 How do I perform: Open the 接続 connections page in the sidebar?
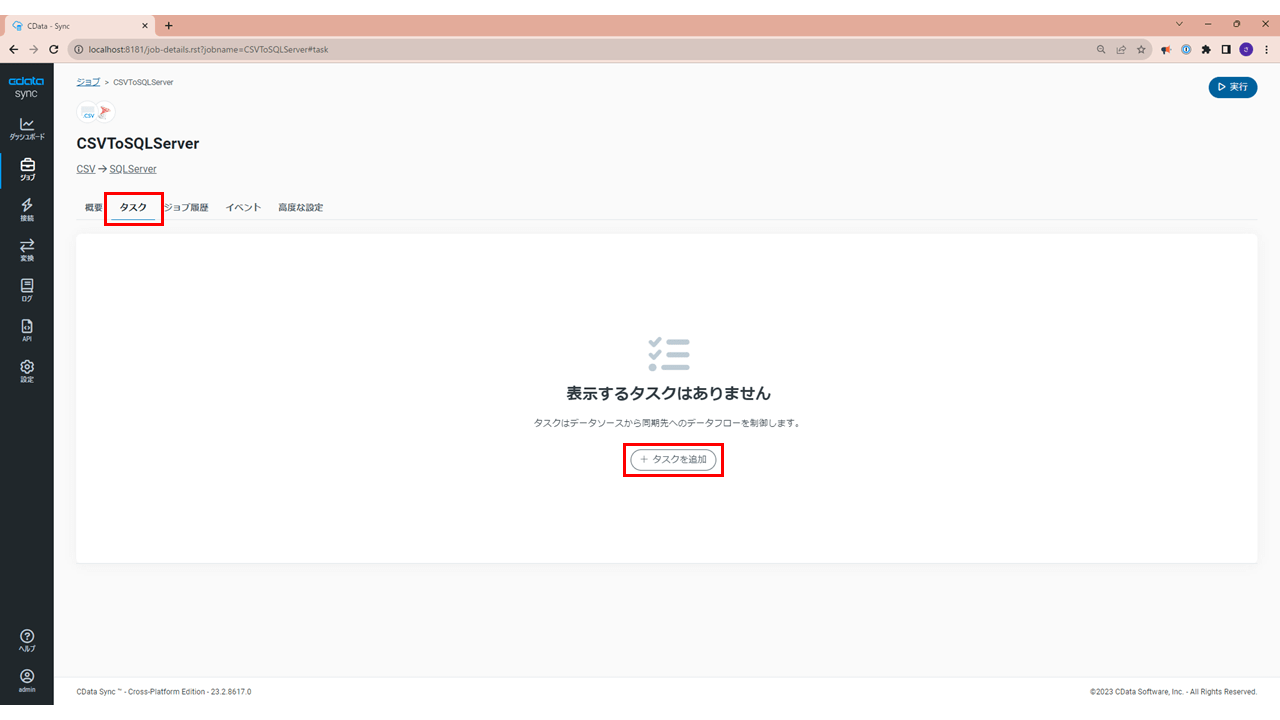pyautogui.click(x=27, y=210)
